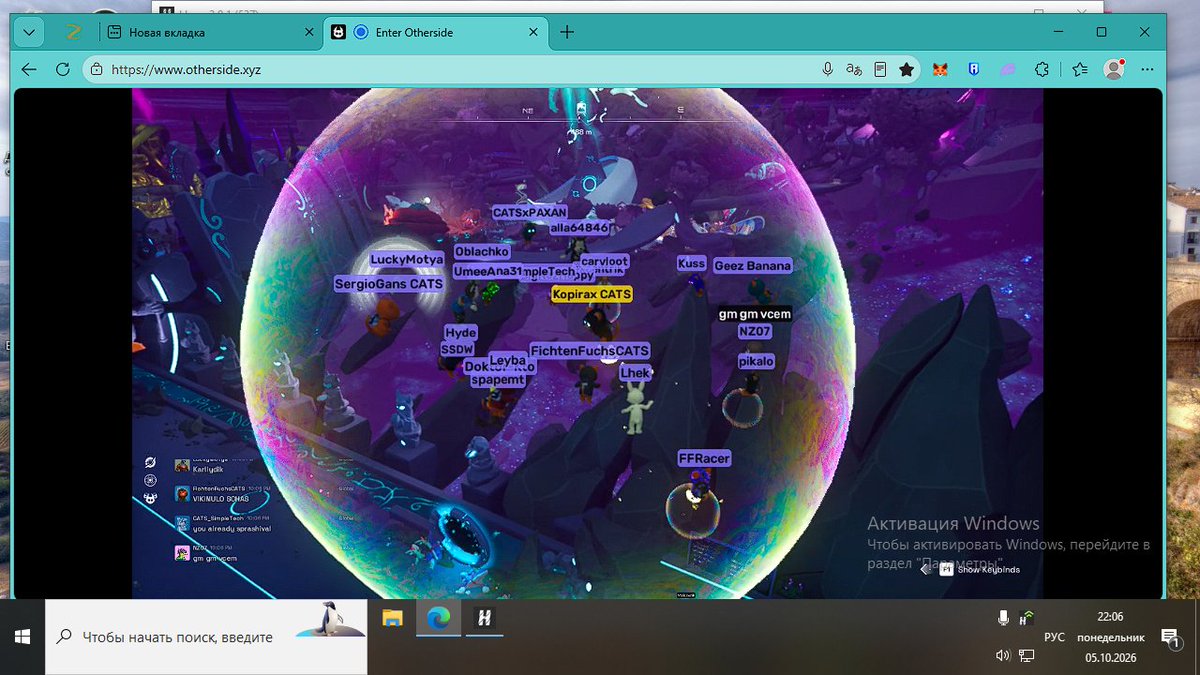View site information lock icon

96,70
